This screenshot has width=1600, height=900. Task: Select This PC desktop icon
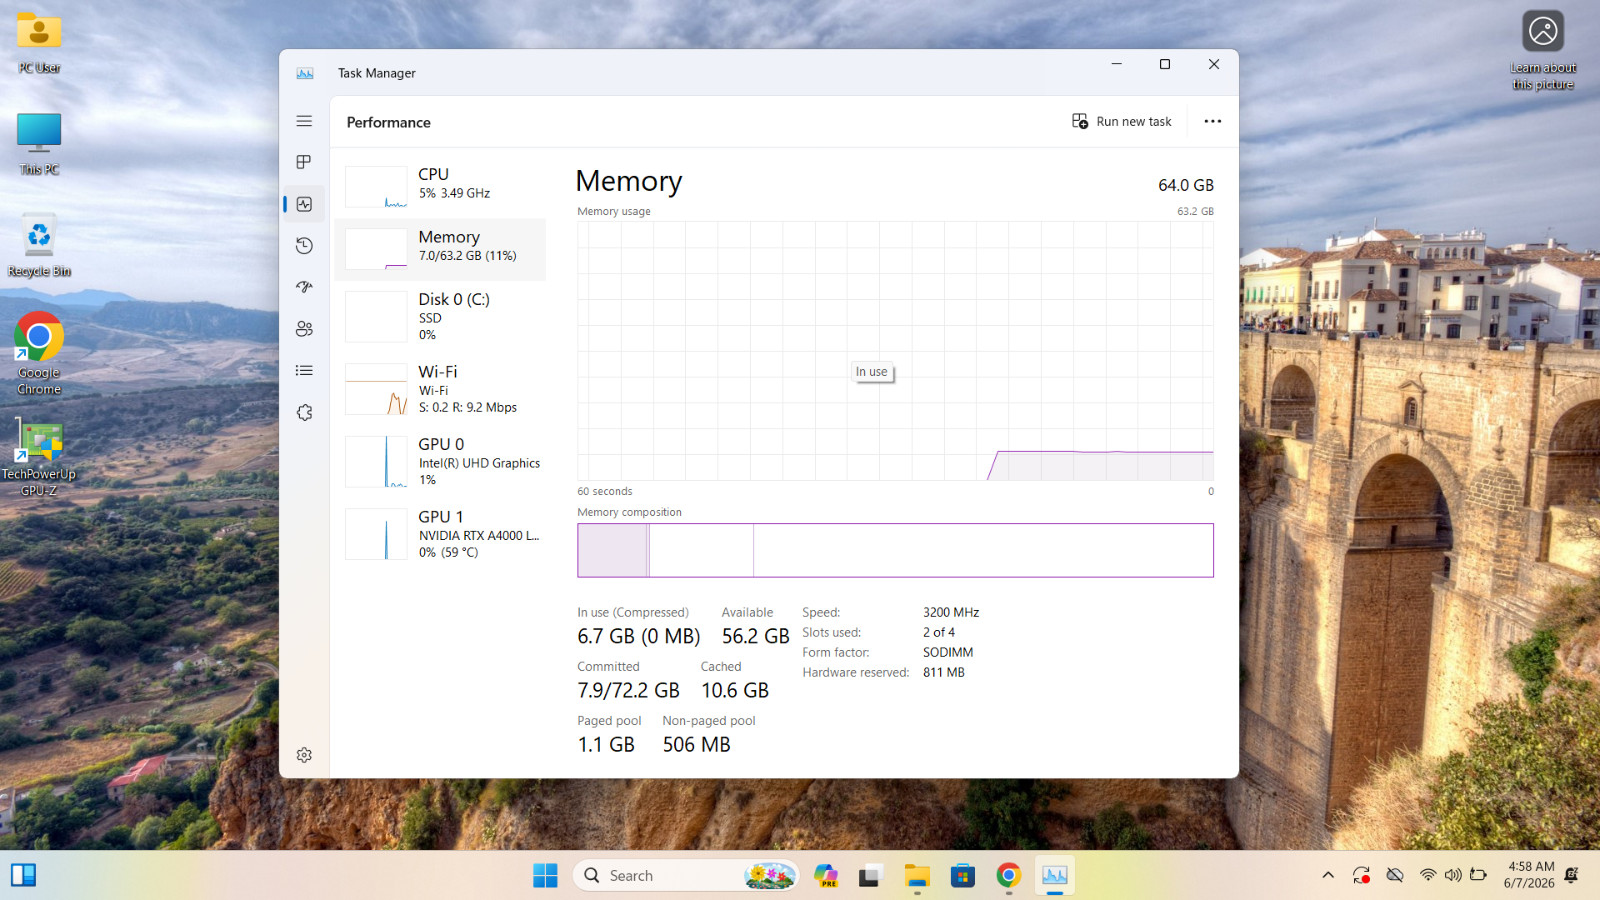tap(39, 144)
